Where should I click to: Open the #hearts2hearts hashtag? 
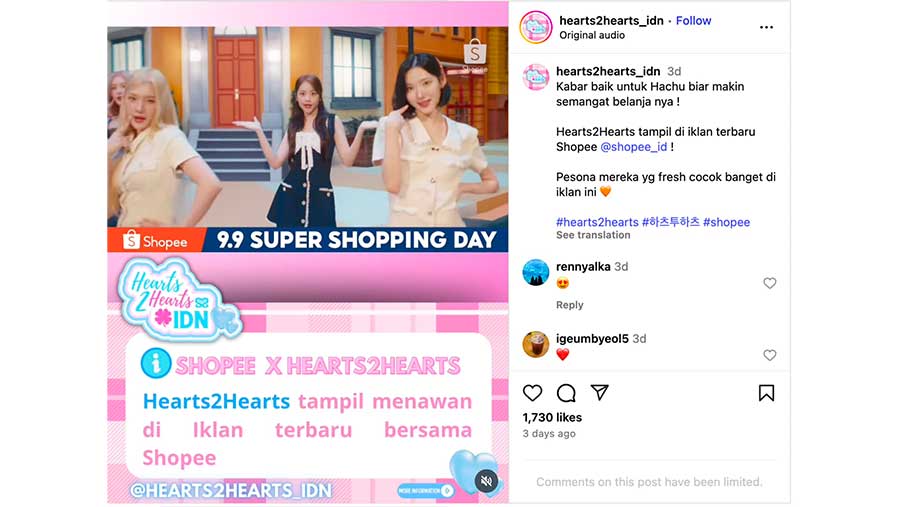pyautogui.click(x=597, y=222)
